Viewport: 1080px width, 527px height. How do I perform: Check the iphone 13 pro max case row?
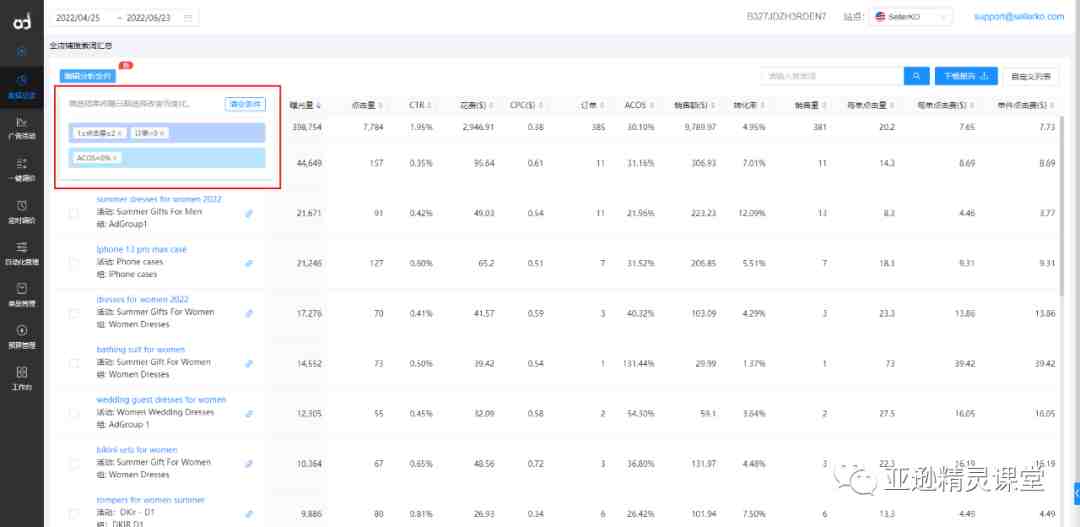(74, 263)
